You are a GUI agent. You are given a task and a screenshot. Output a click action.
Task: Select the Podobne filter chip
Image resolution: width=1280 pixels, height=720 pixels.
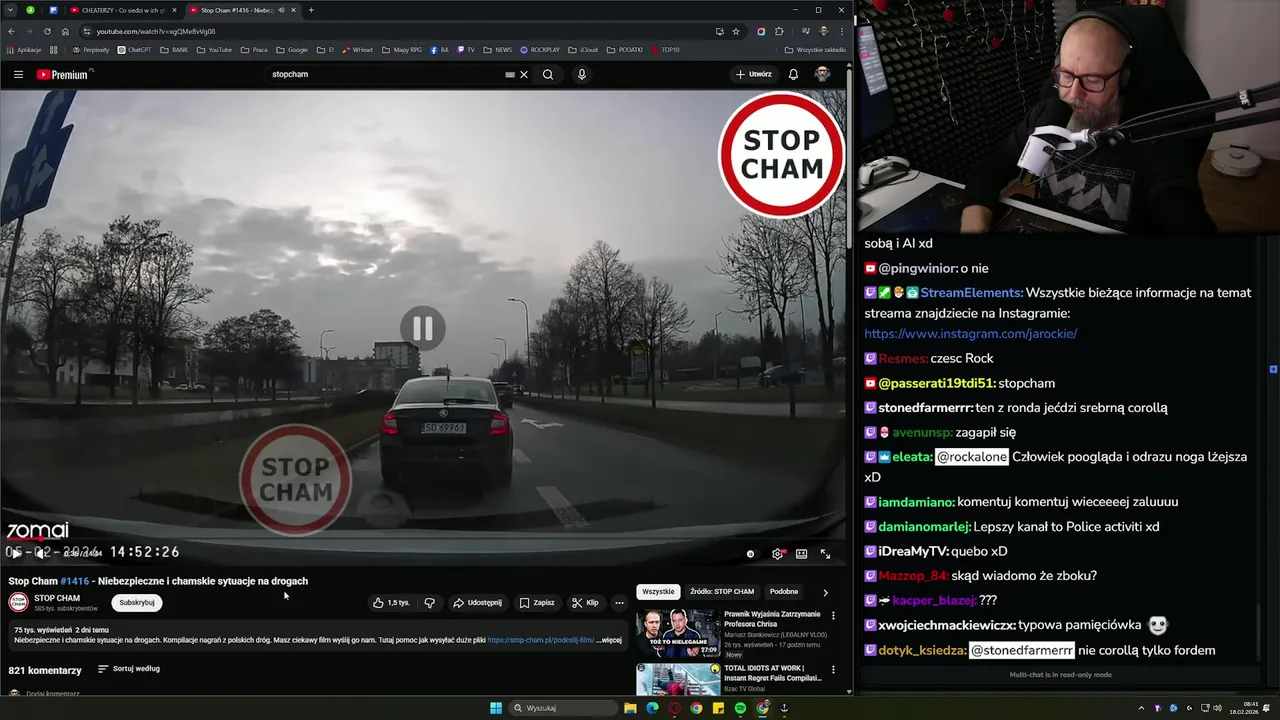(x=784, y=592)
